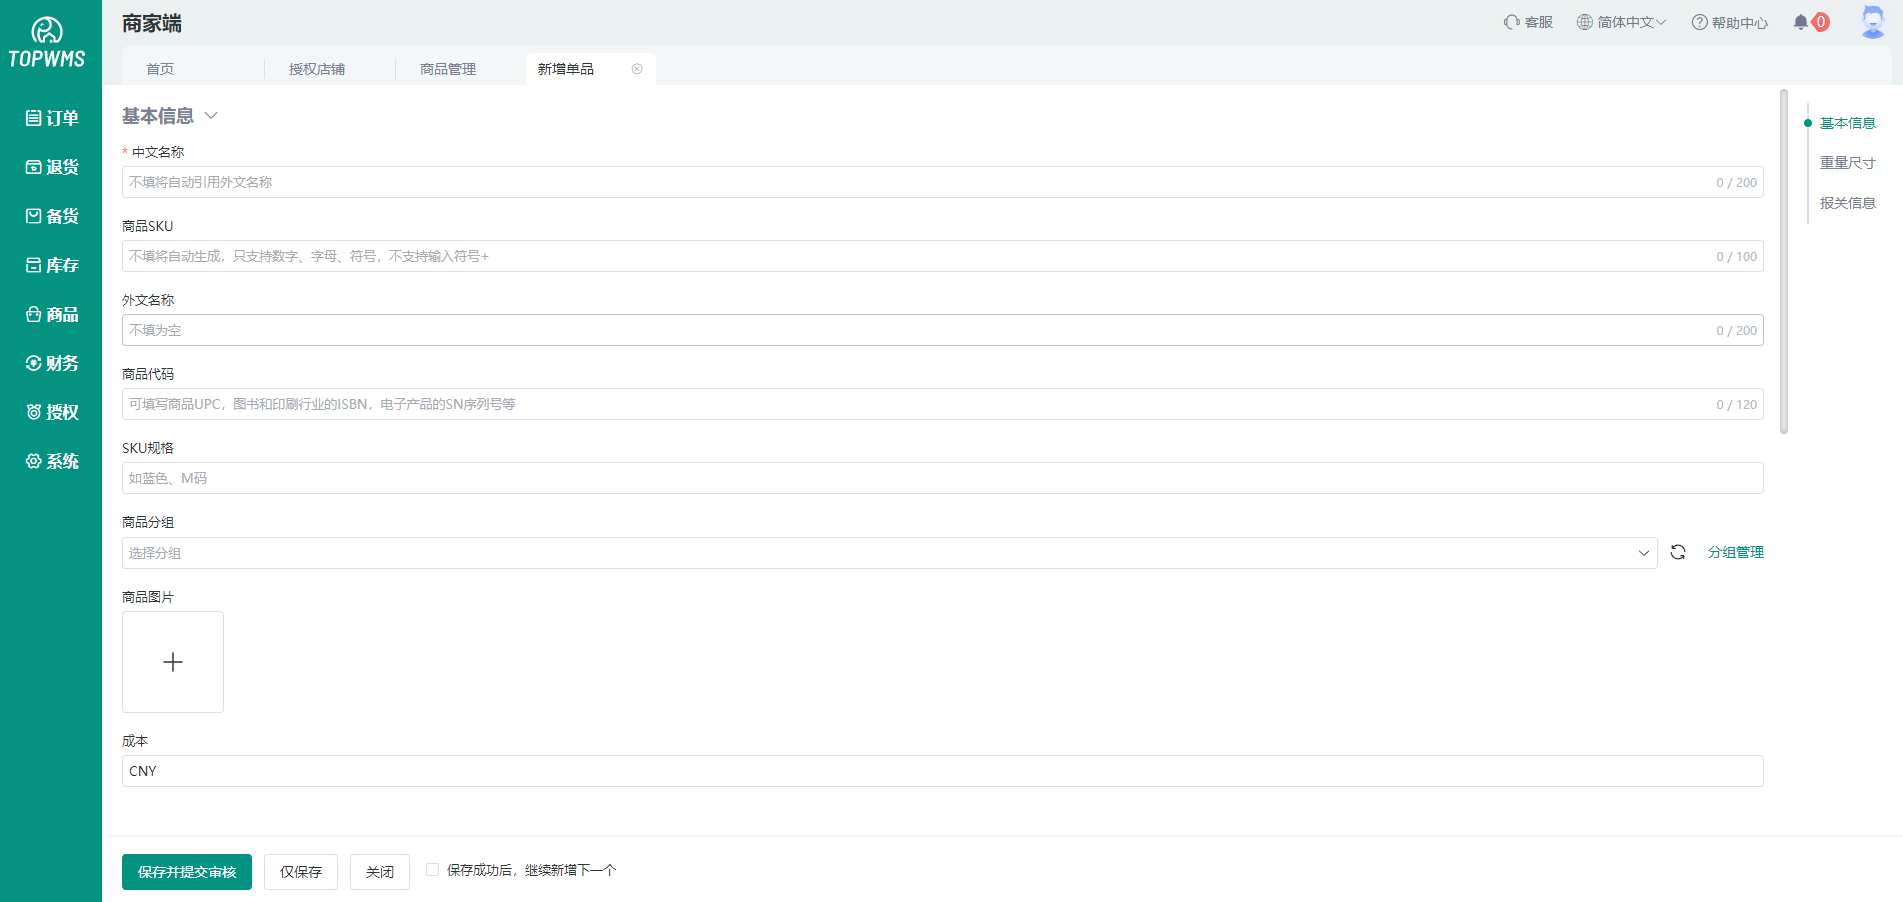Open the 退货 returns sidebar menu
The image size is (1903, 902).
click(52, 167)
